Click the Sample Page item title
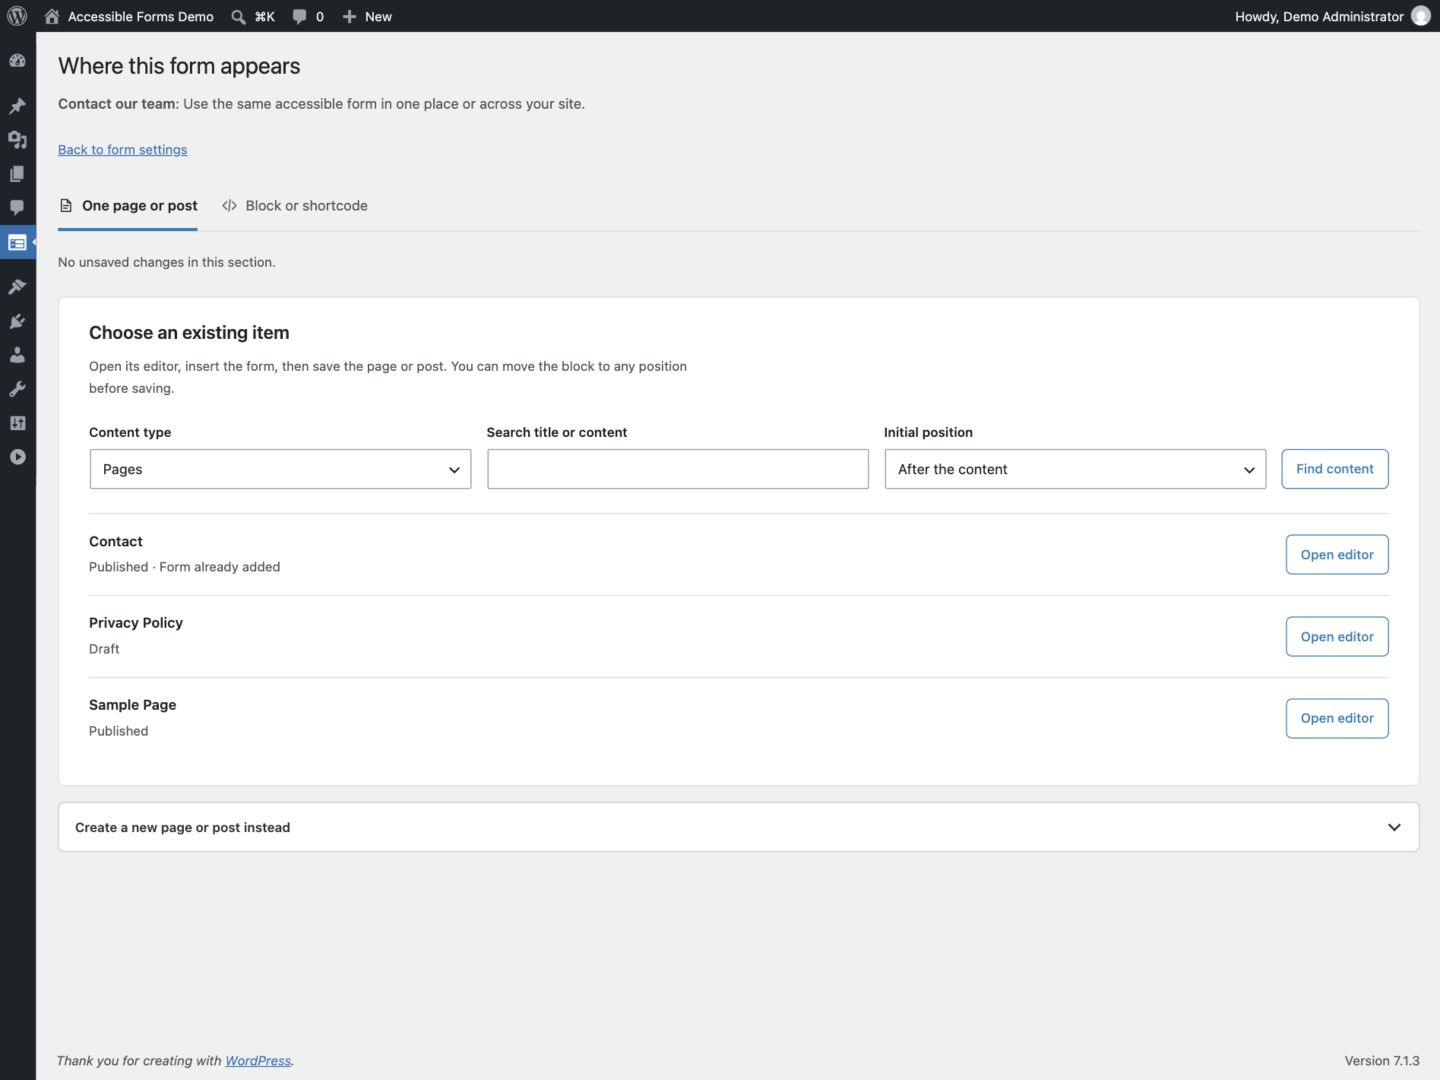Image resolution: width=1440 pixels, height=1080 pixels. click(x=133, y=705)
